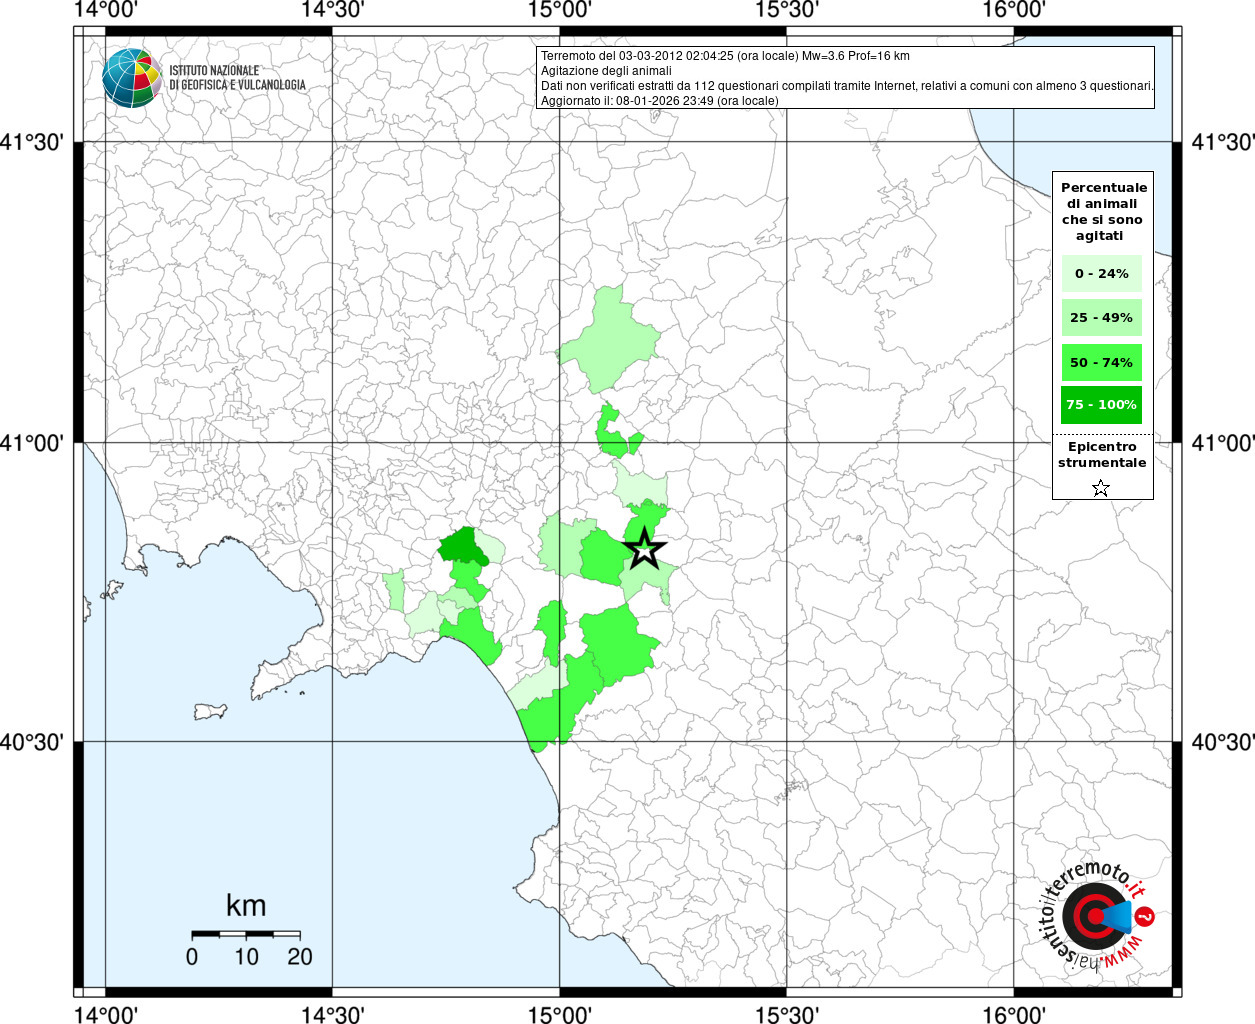Click the INGV globe logo
The image size is (1255, 1024).
click(131, 77)
